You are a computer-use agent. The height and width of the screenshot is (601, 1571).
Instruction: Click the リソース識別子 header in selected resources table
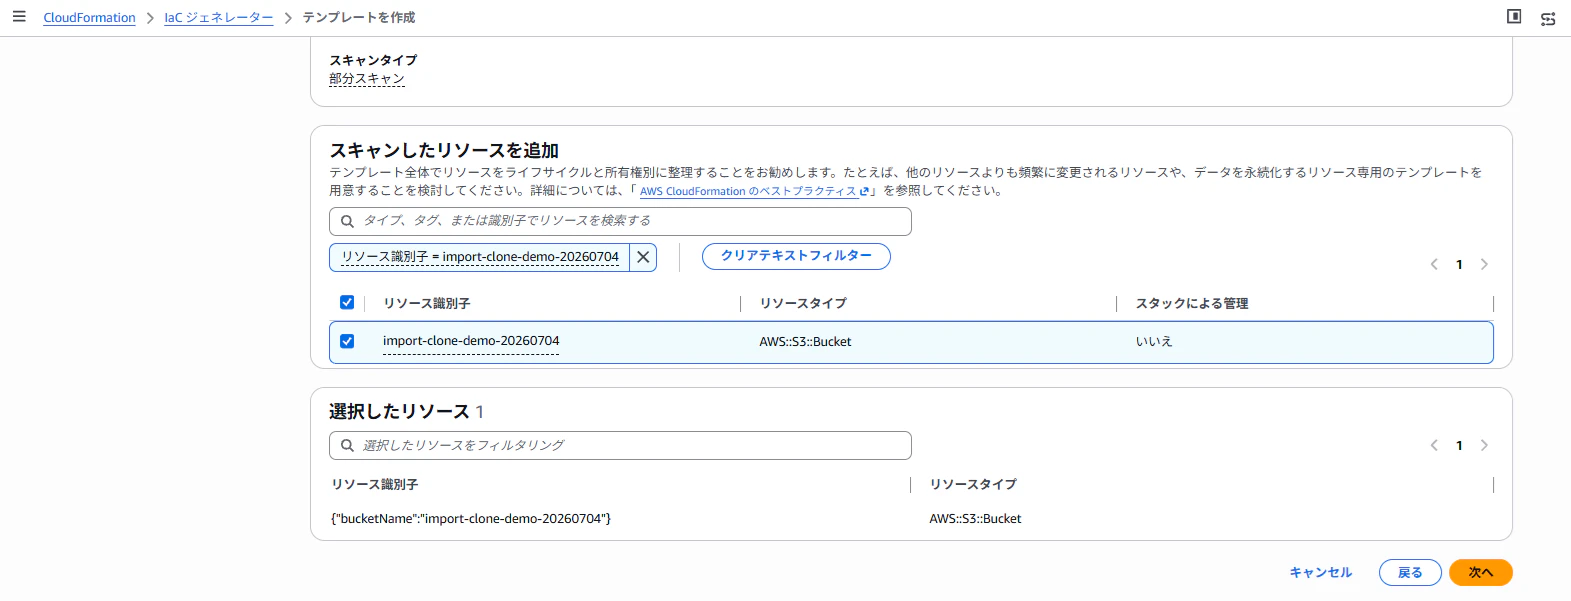[375, 484]
